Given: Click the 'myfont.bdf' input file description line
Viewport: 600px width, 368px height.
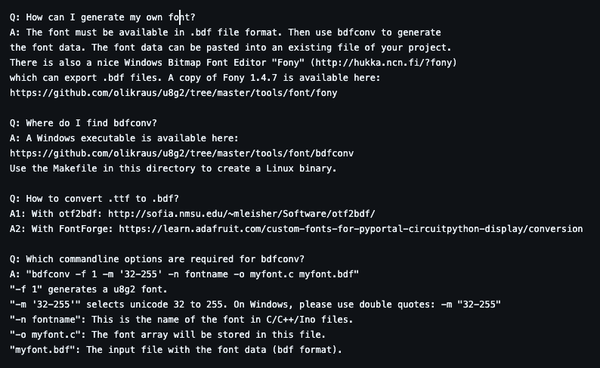Looking at the screenshot, I should (x=176, y=350).
